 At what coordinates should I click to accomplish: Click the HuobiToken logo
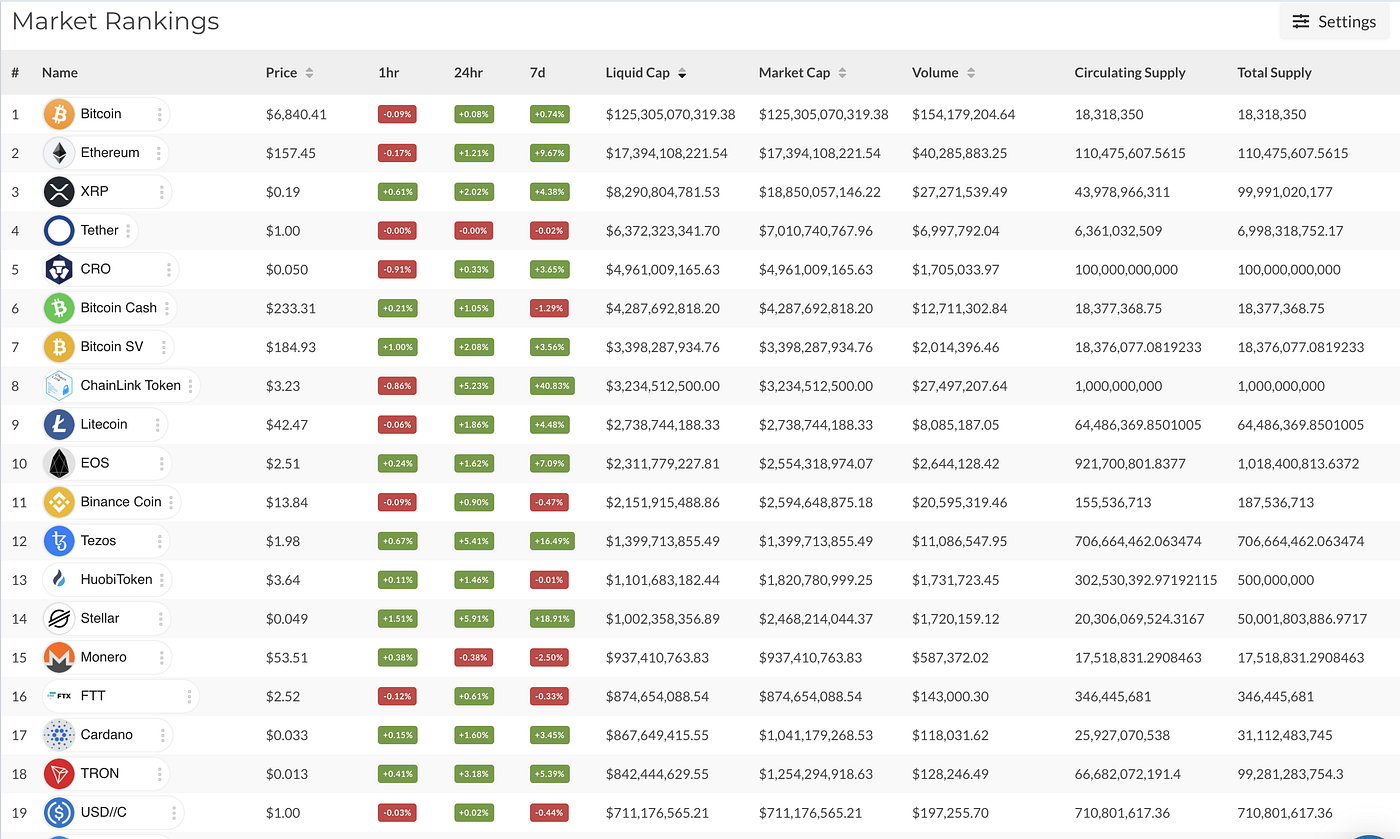coord(59,580)
